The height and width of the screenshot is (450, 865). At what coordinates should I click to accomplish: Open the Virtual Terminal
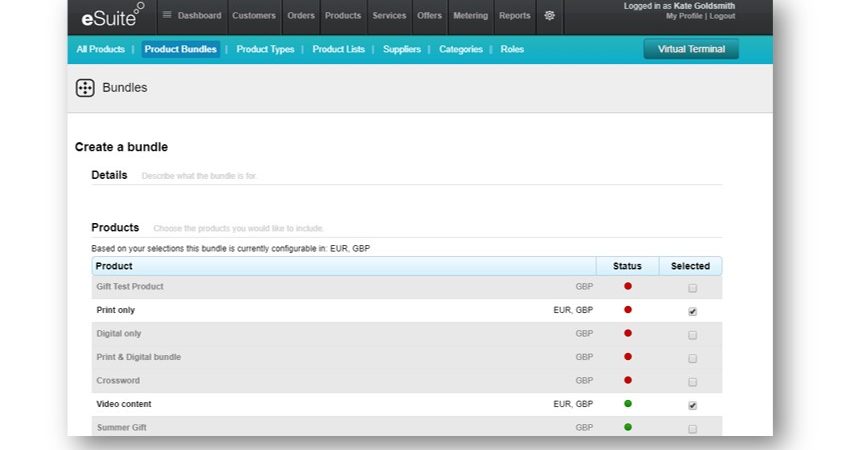coord(691,49)
